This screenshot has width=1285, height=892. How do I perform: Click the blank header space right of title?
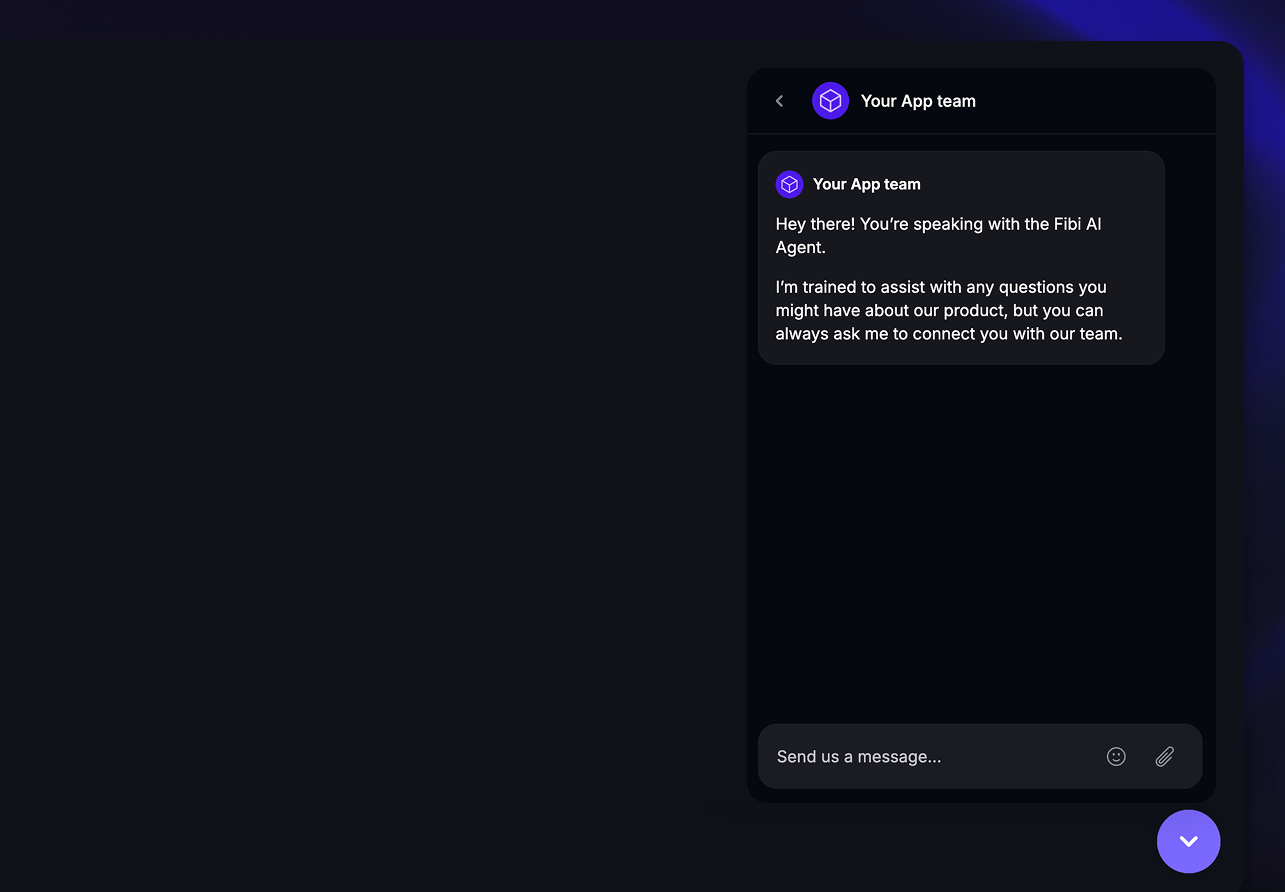tap(1100, 101)
